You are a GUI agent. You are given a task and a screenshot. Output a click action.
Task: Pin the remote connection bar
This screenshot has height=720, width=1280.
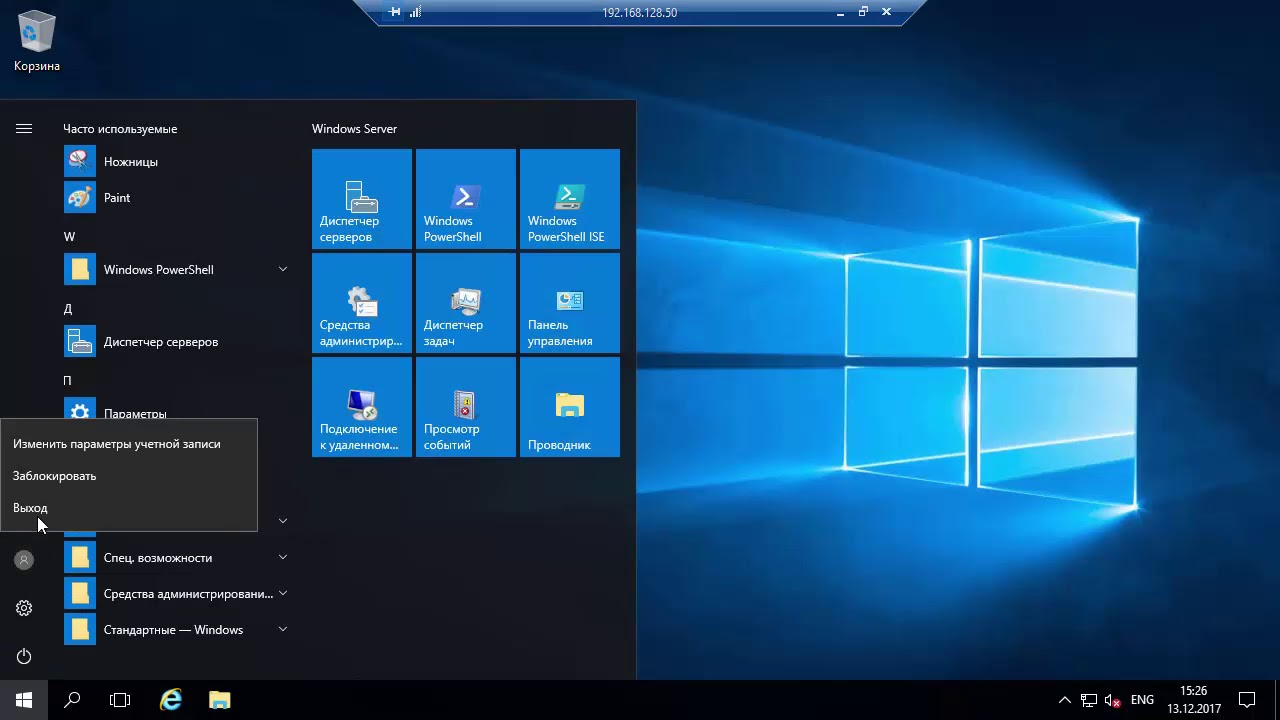click(395, 12)
